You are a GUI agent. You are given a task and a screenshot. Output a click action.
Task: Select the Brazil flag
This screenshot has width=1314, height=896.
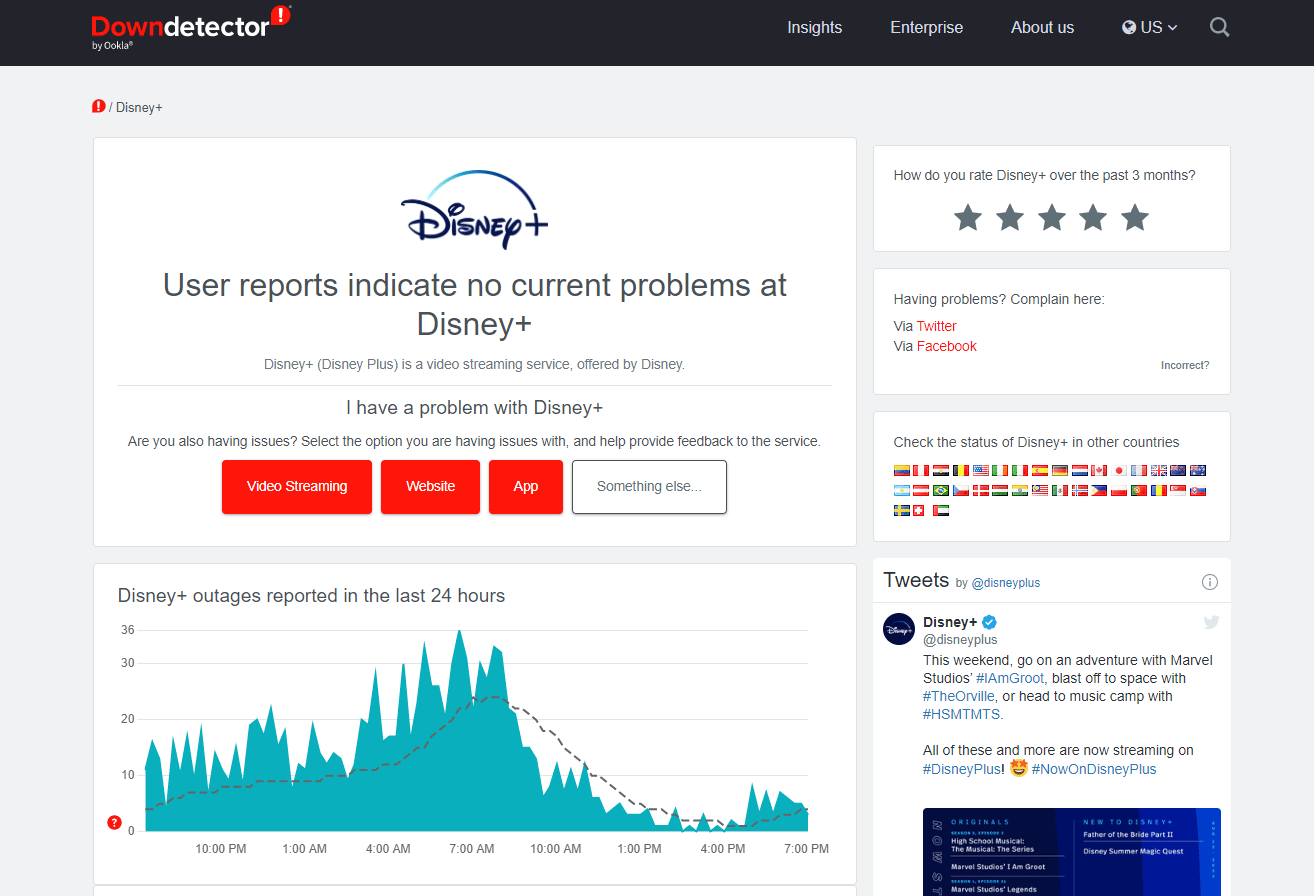click(940, 490)
